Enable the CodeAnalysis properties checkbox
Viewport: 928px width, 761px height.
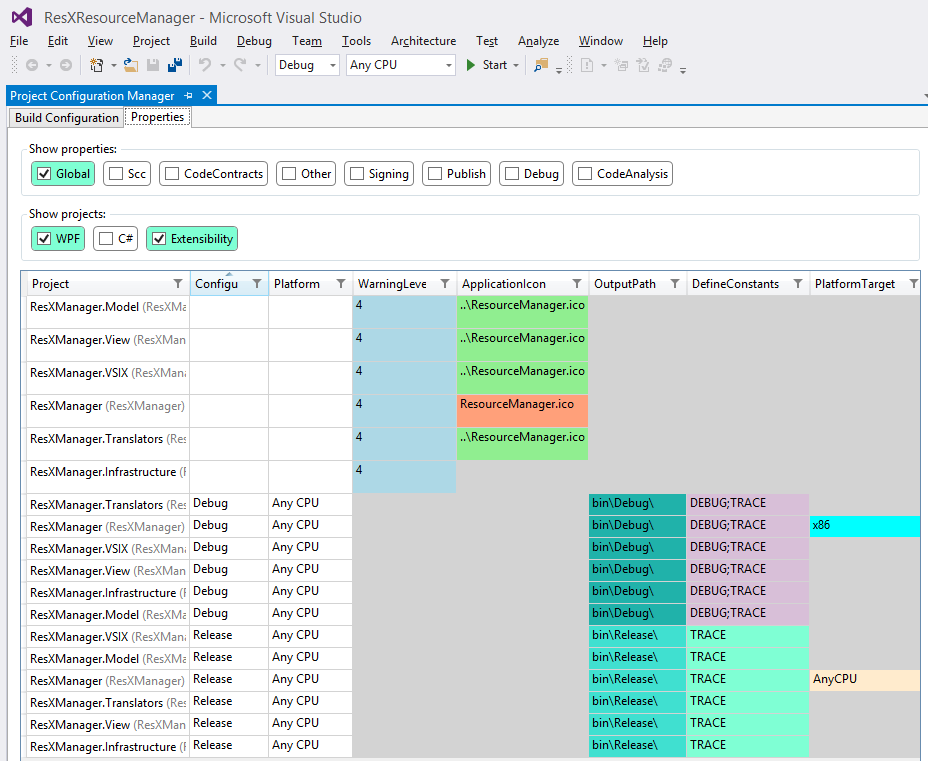coord(585,174)
